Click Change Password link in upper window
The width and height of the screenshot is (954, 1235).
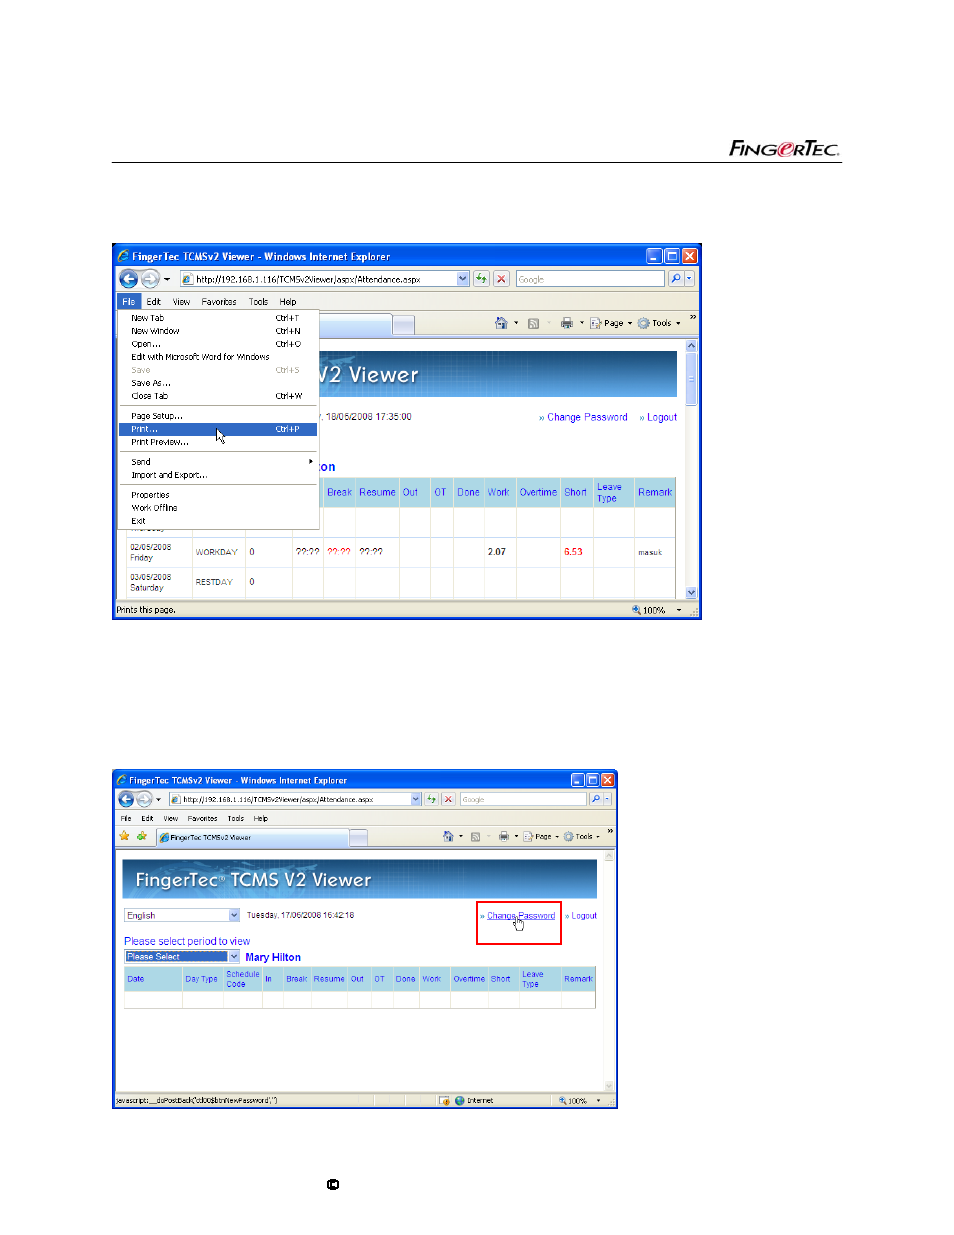click(x=587, y=417)
